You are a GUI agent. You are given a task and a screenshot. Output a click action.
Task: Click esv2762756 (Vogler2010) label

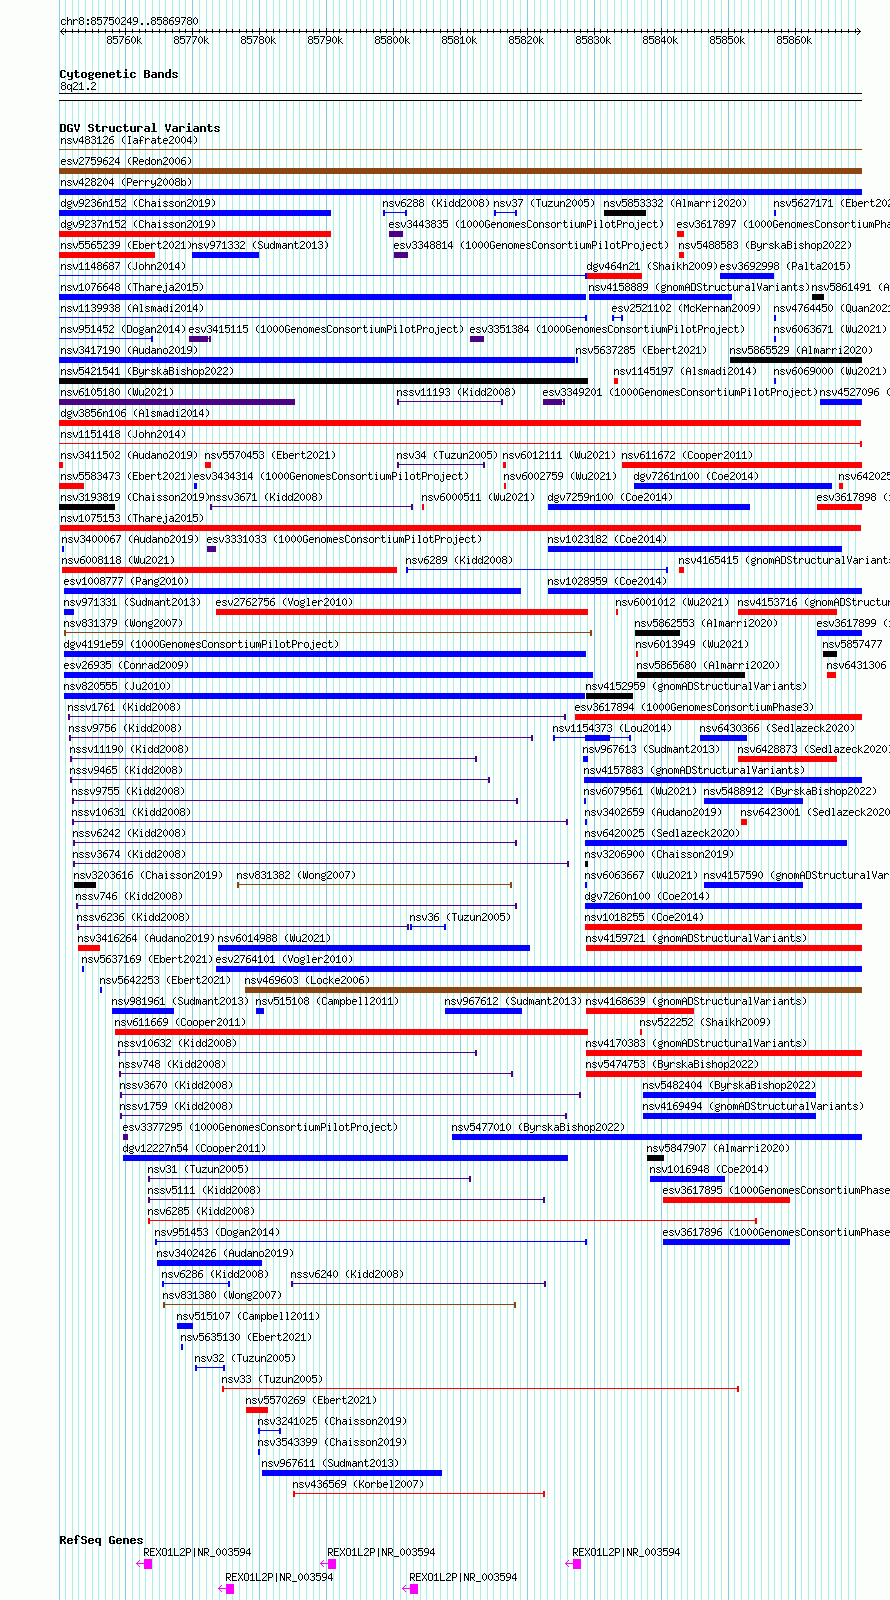pyautogui.click(x=284, y=603)
